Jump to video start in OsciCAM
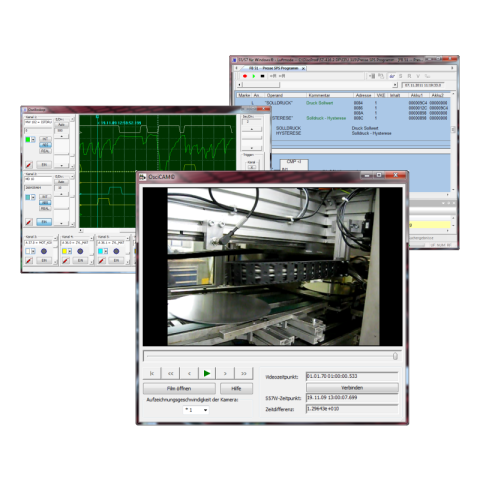This screenshot has width=480, height=480. [x=152, y=373]
